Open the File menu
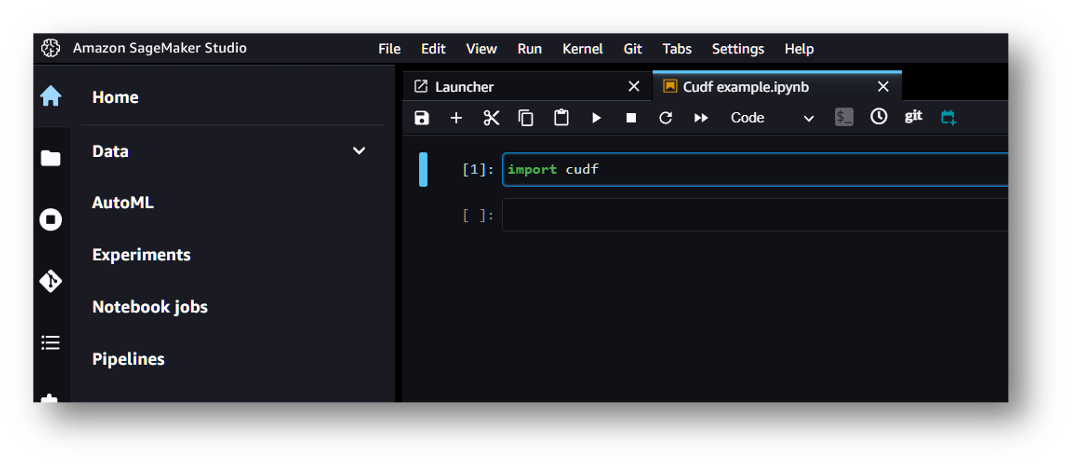Image resolution: width=1075 pixels, height=468 pixels. (389, 49)
